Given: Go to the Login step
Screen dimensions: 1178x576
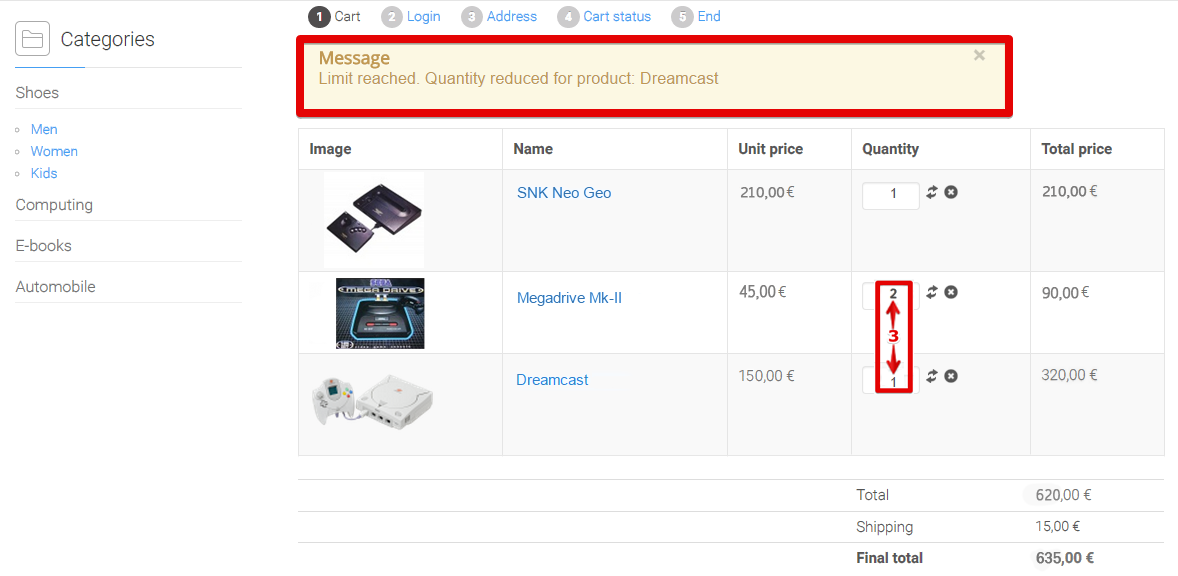Looking at the screenshot, I should pos(411,17).
